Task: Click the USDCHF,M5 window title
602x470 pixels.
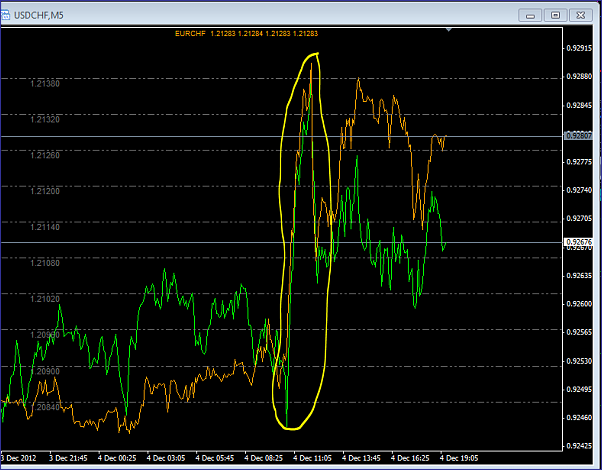Action: point(39,15)
